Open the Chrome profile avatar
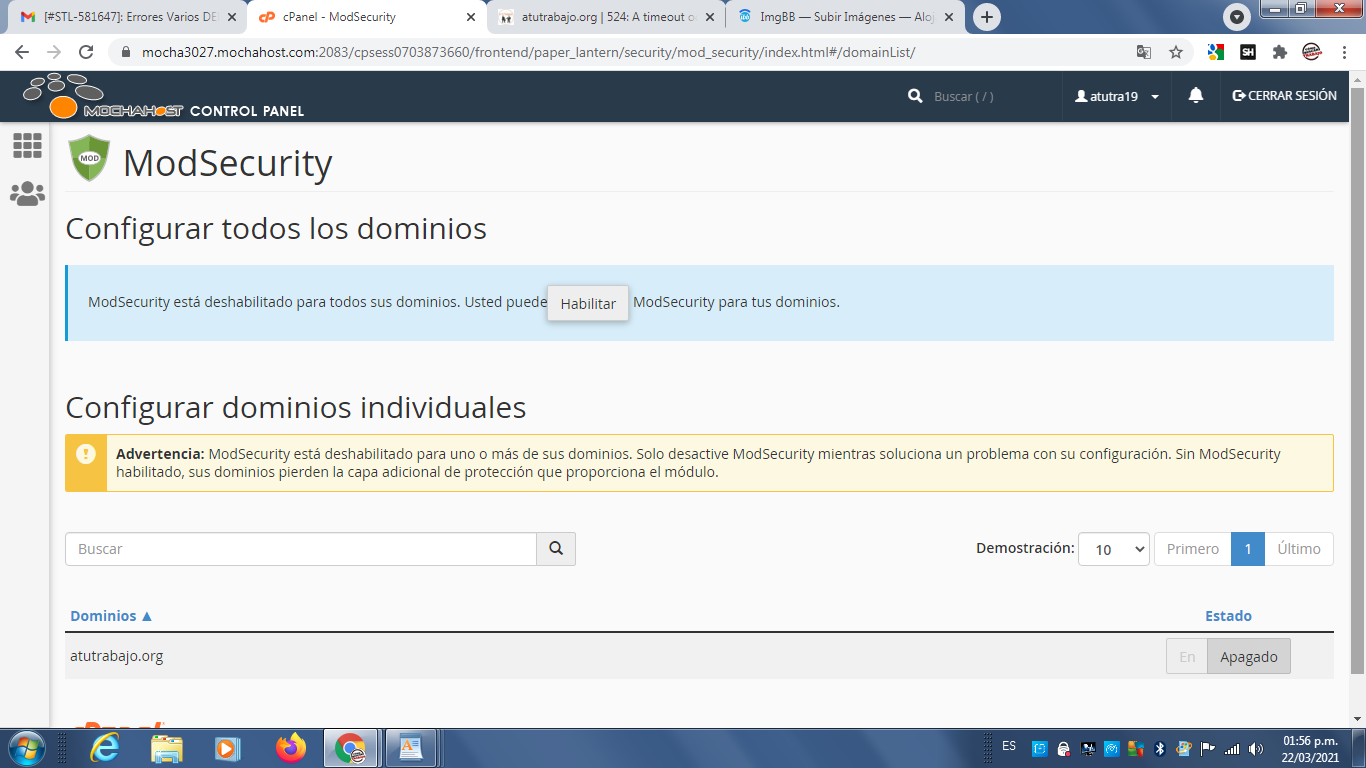 [x=1311, y=52]
